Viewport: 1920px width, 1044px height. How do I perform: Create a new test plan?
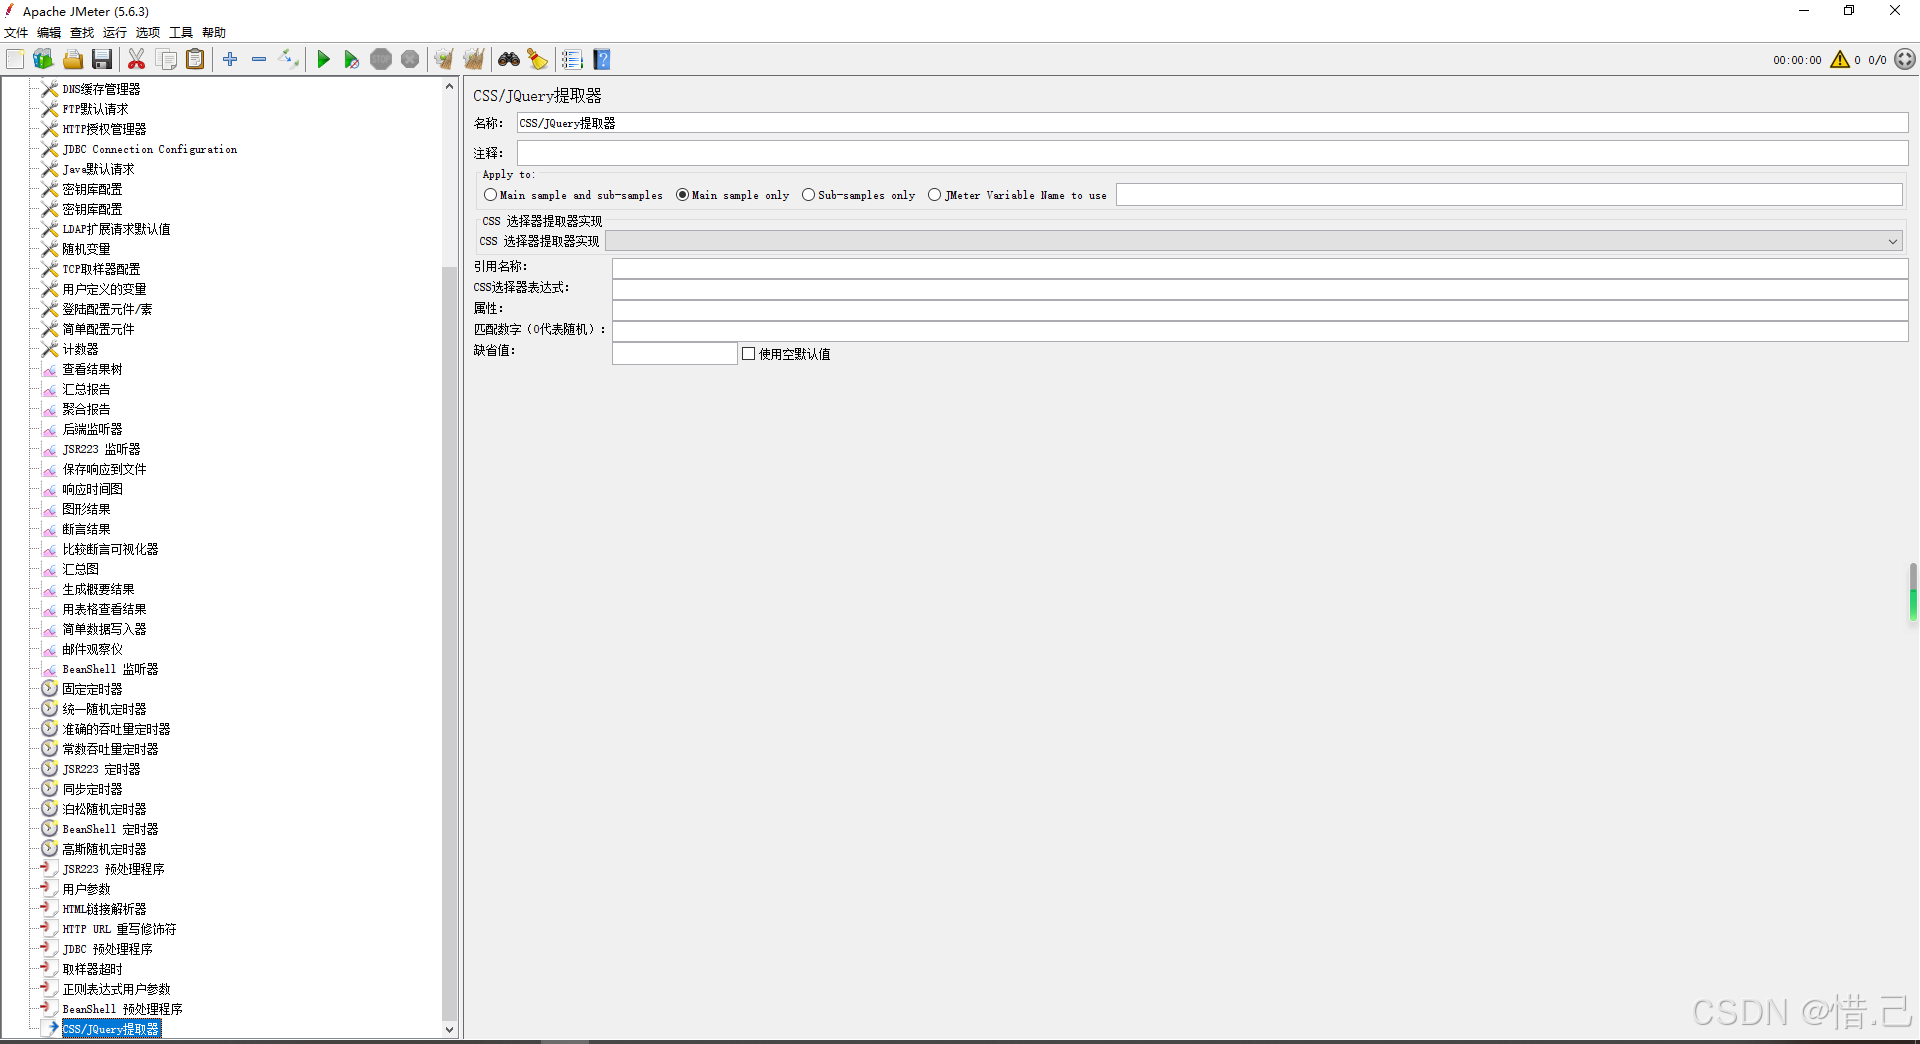click(x=15, y=60)
